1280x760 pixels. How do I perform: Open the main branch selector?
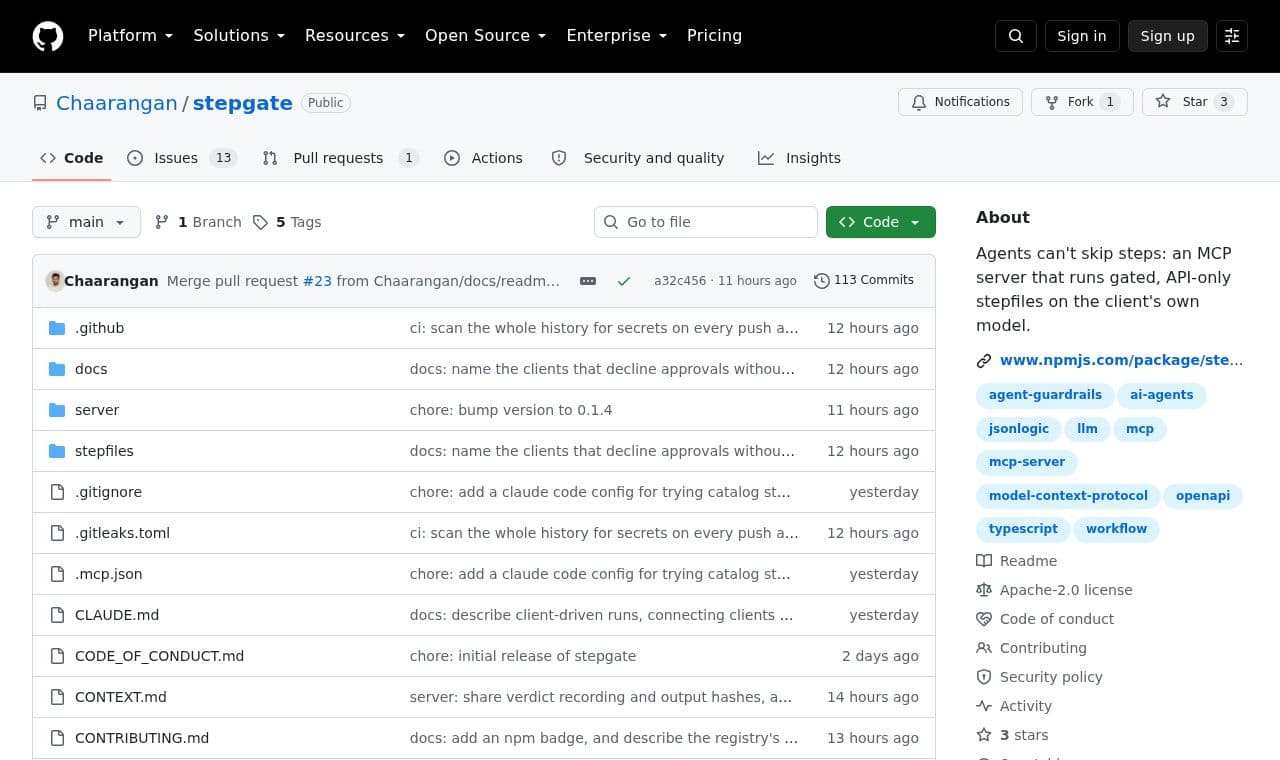click(x=86, y=222)
